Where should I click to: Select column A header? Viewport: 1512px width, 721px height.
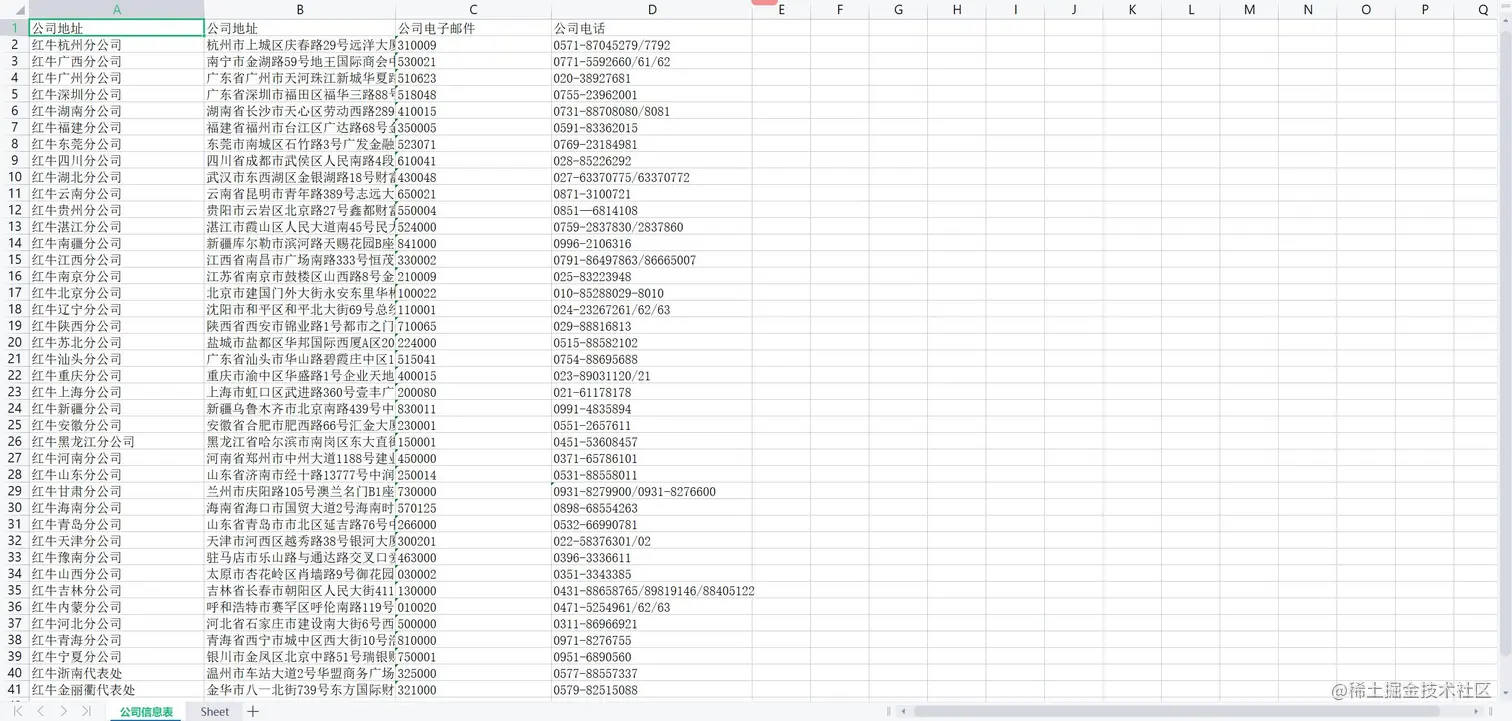[x=117, y=9]
